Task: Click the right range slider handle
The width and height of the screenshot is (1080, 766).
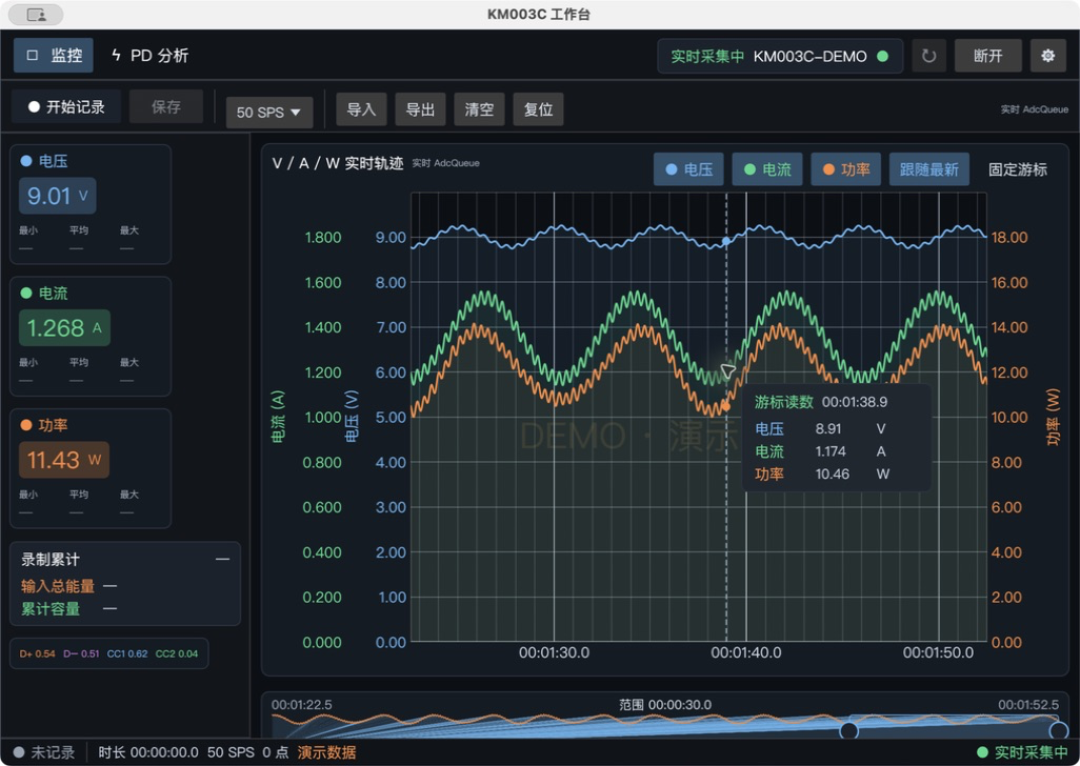Action: [1058, 730]
